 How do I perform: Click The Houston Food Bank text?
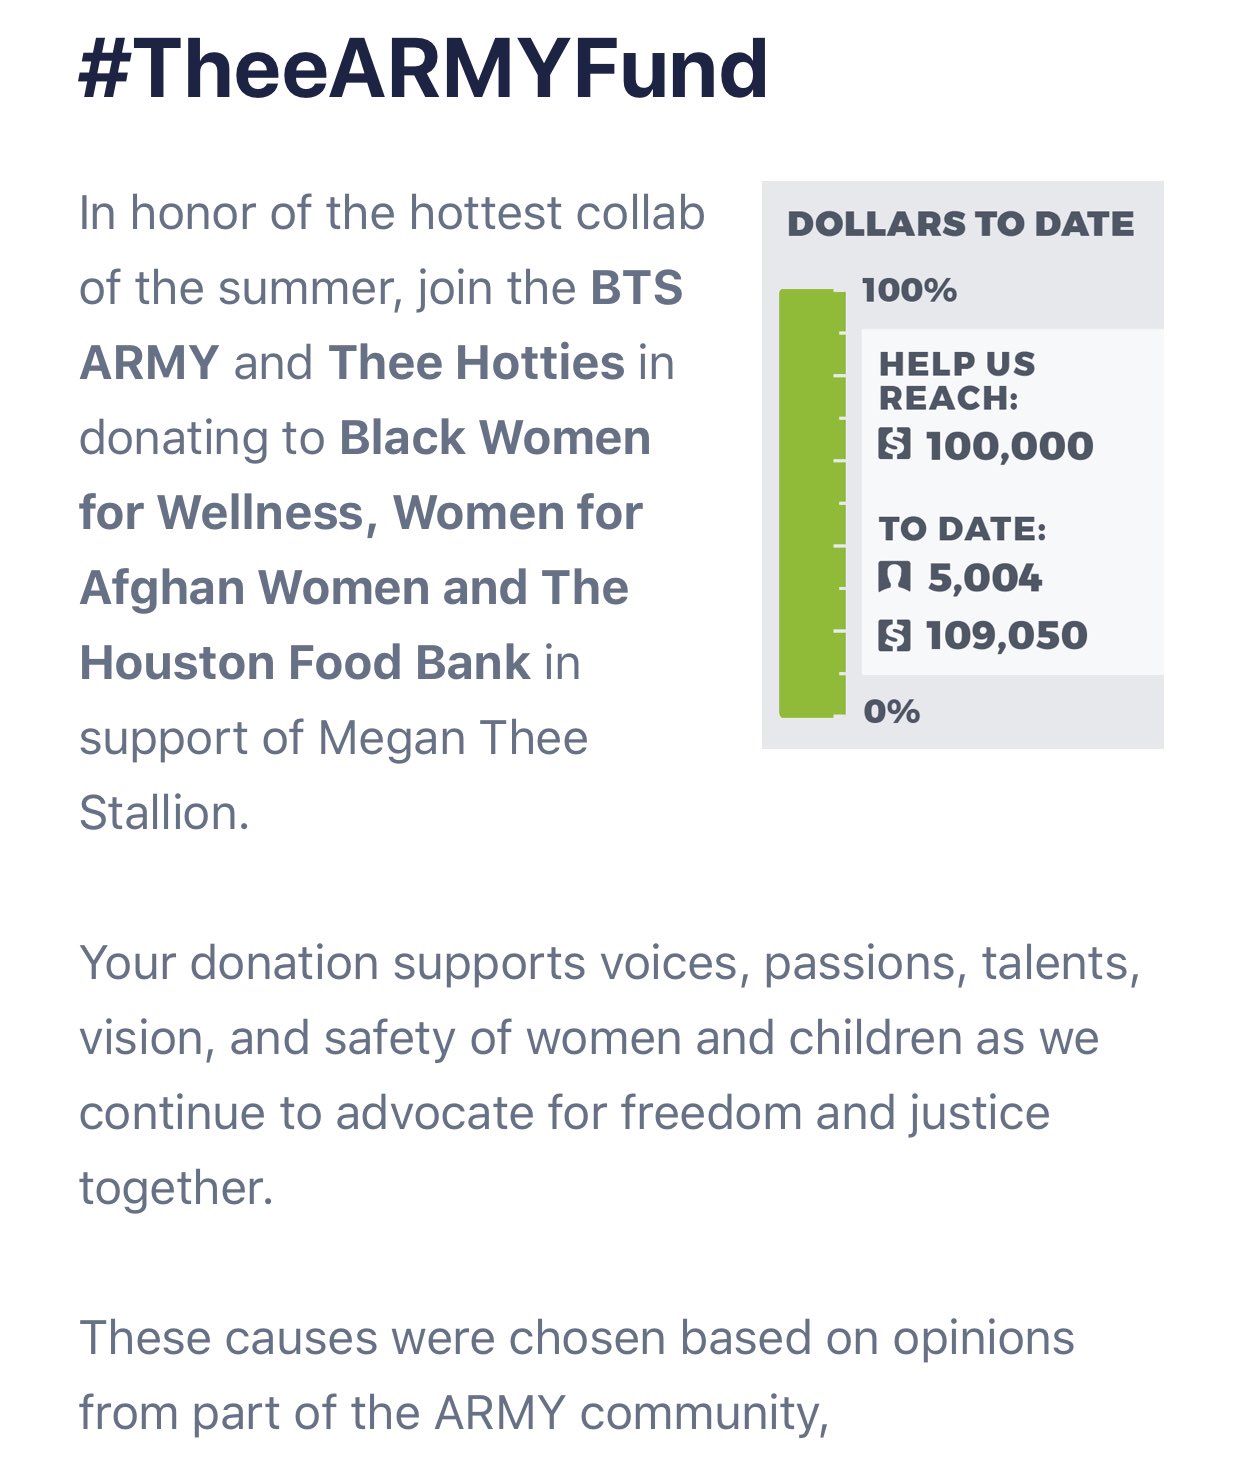click(354, 625)
